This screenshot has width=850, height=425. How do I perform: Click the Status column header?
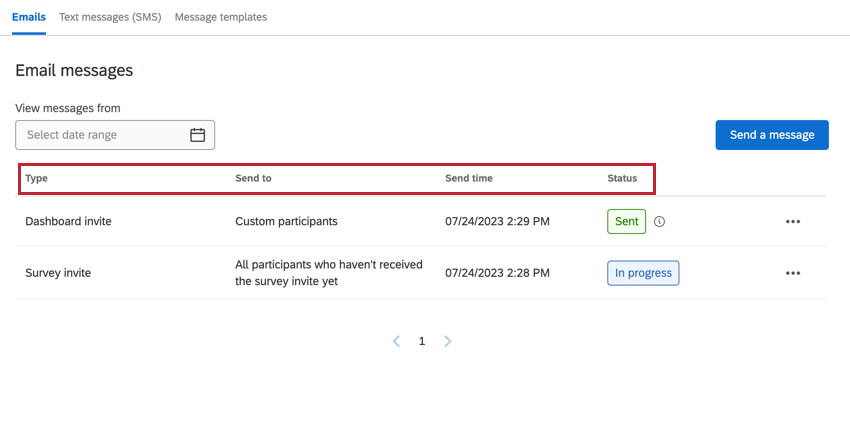(x=622, y=179)
